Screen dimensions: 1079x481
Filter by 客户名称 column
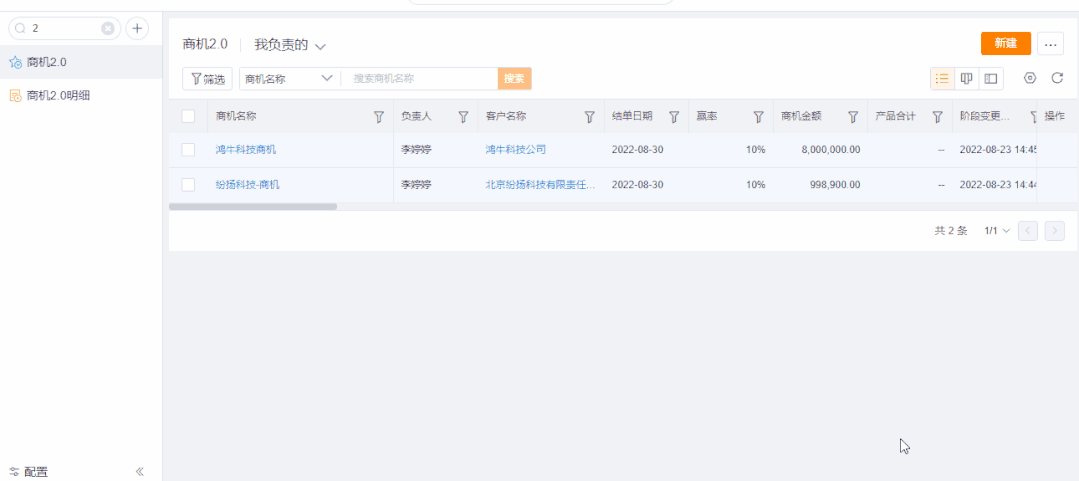tap(589, 117)
